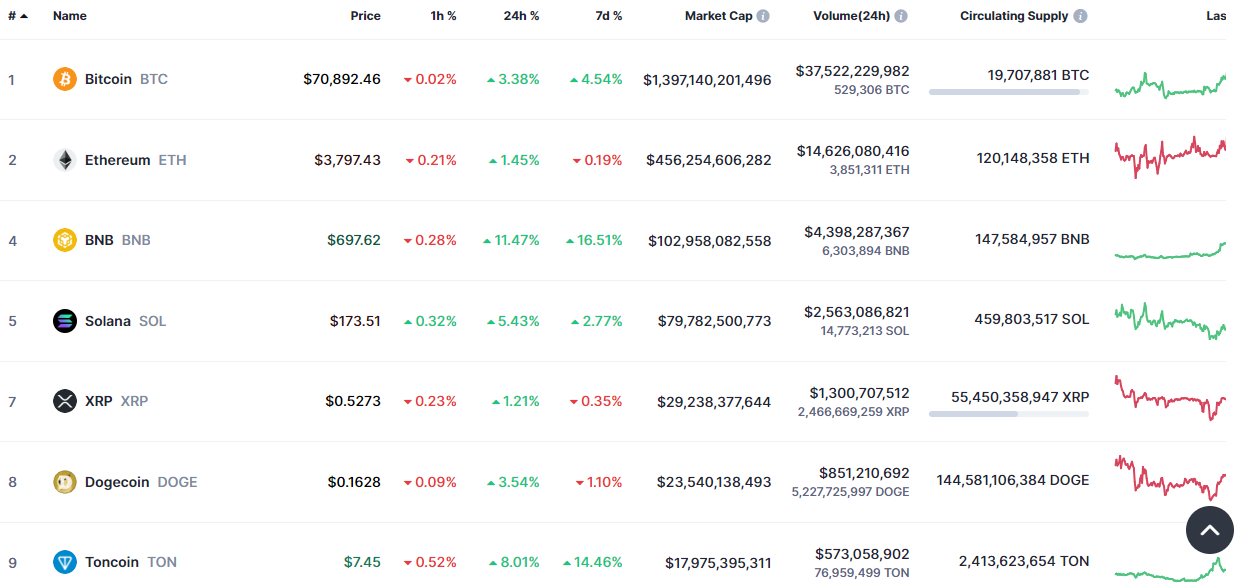Sort by rank number column header
This screenshot has height=588, width=1234.
[18, 16]
